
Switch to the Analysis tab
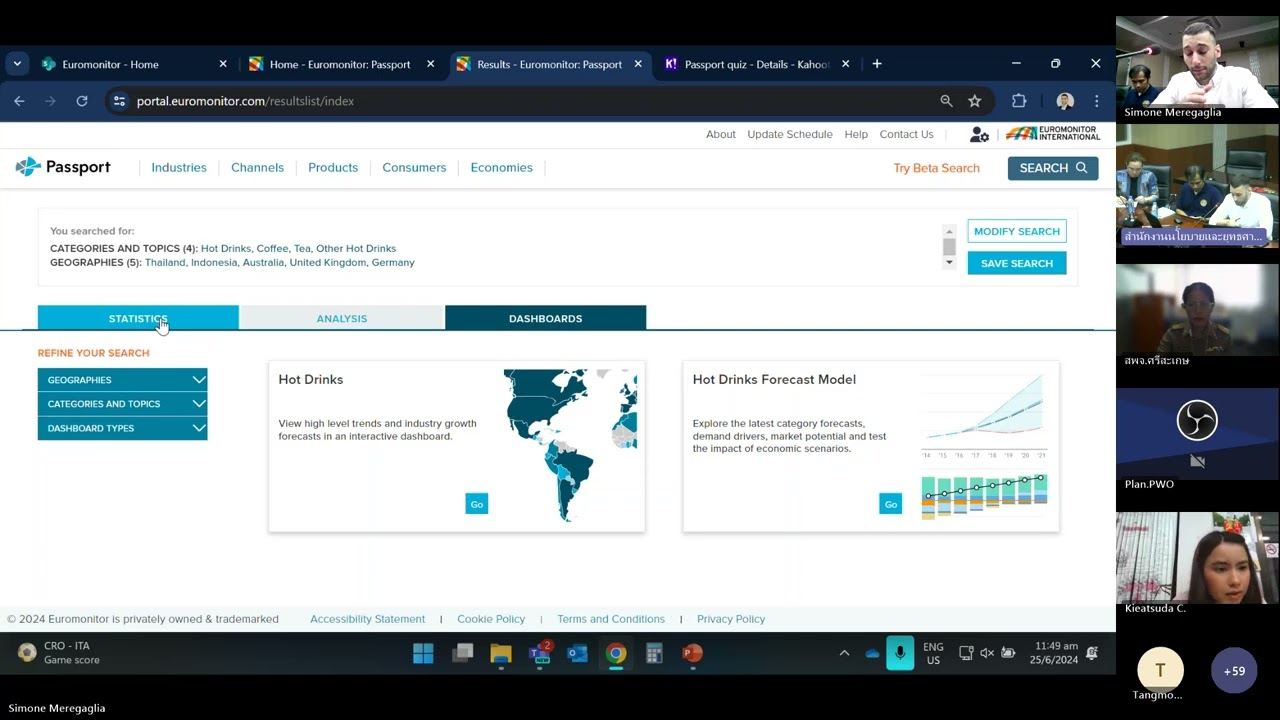pyautogui.click(x=342, y=318)
